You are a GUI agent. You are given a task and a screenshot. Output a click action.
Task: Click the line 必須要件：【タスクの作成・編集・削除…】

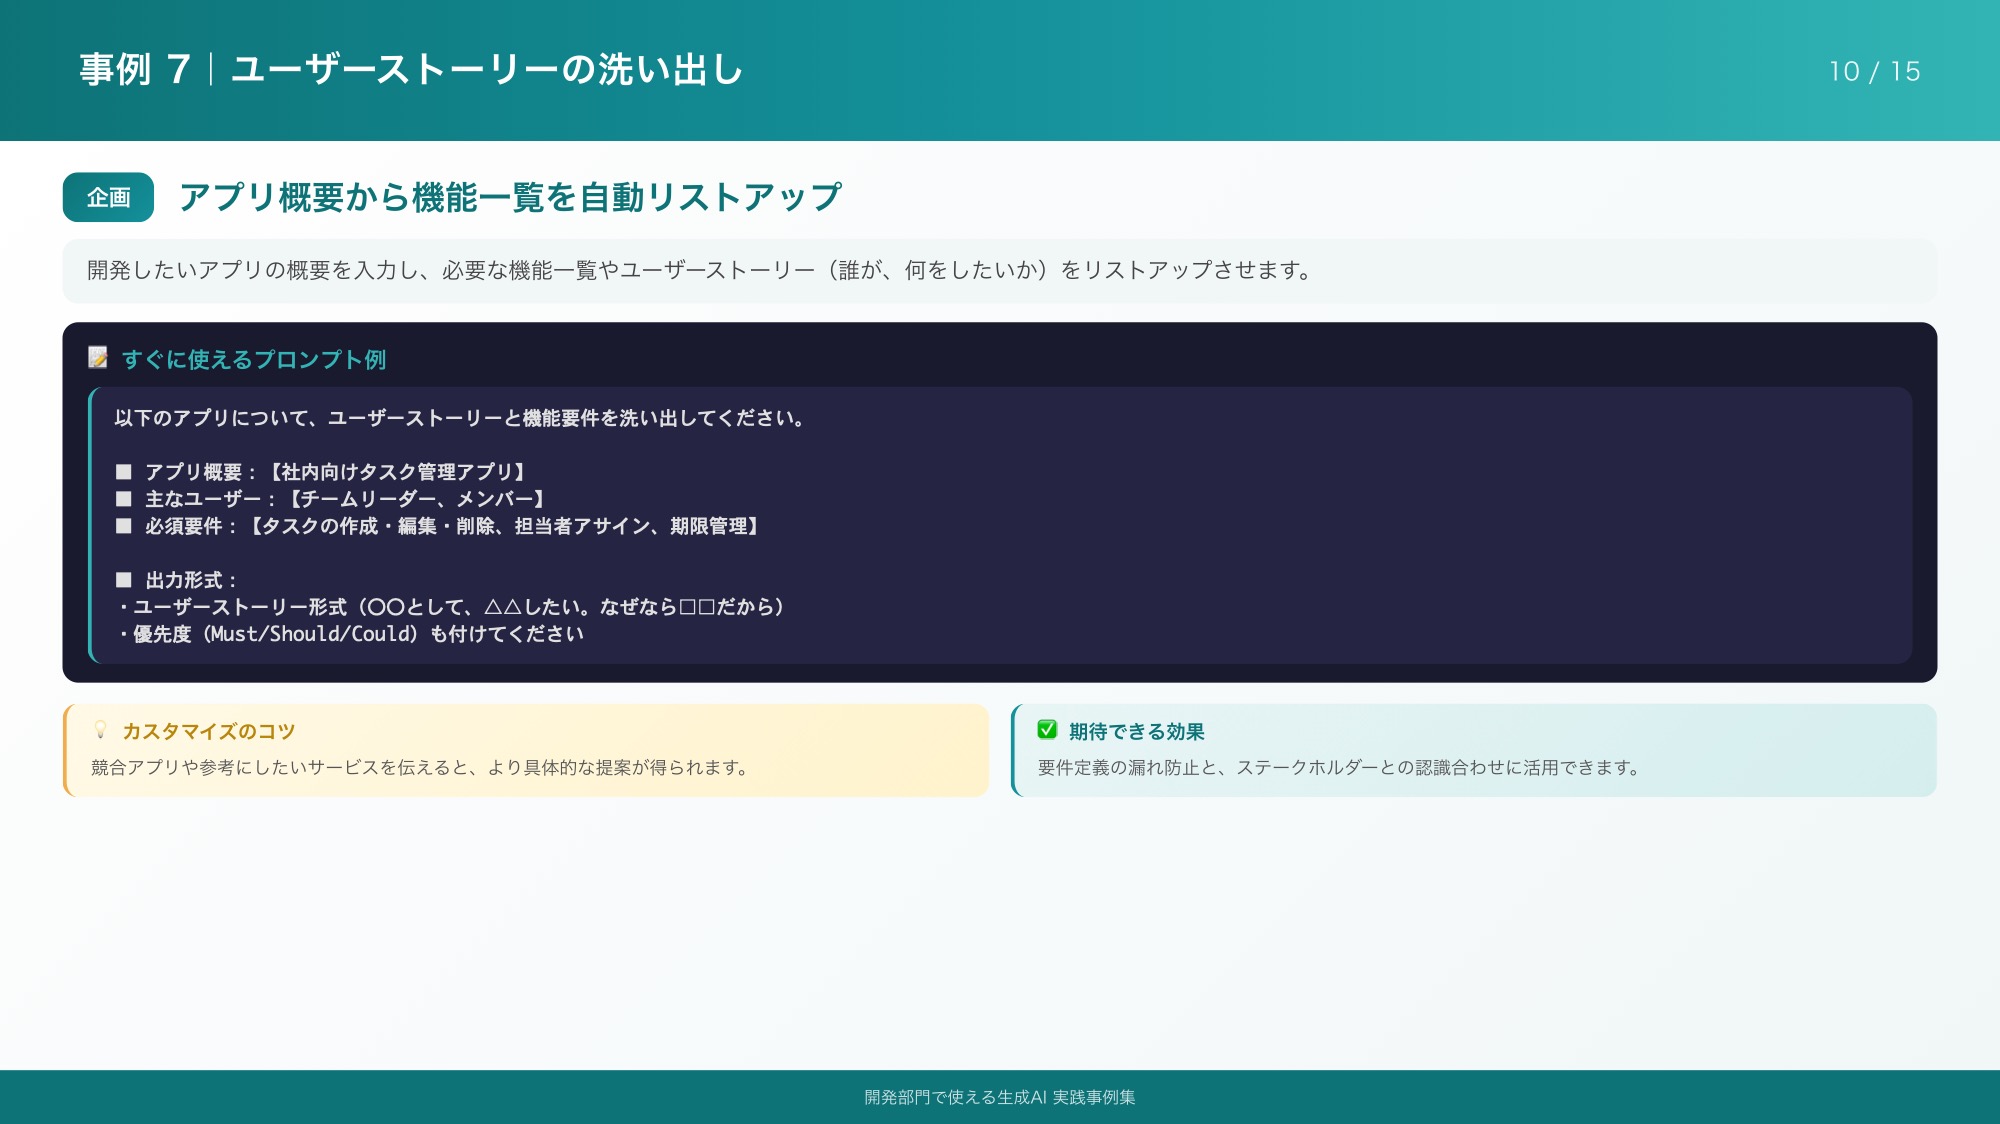pyautogui.click(x=439, y=526)
